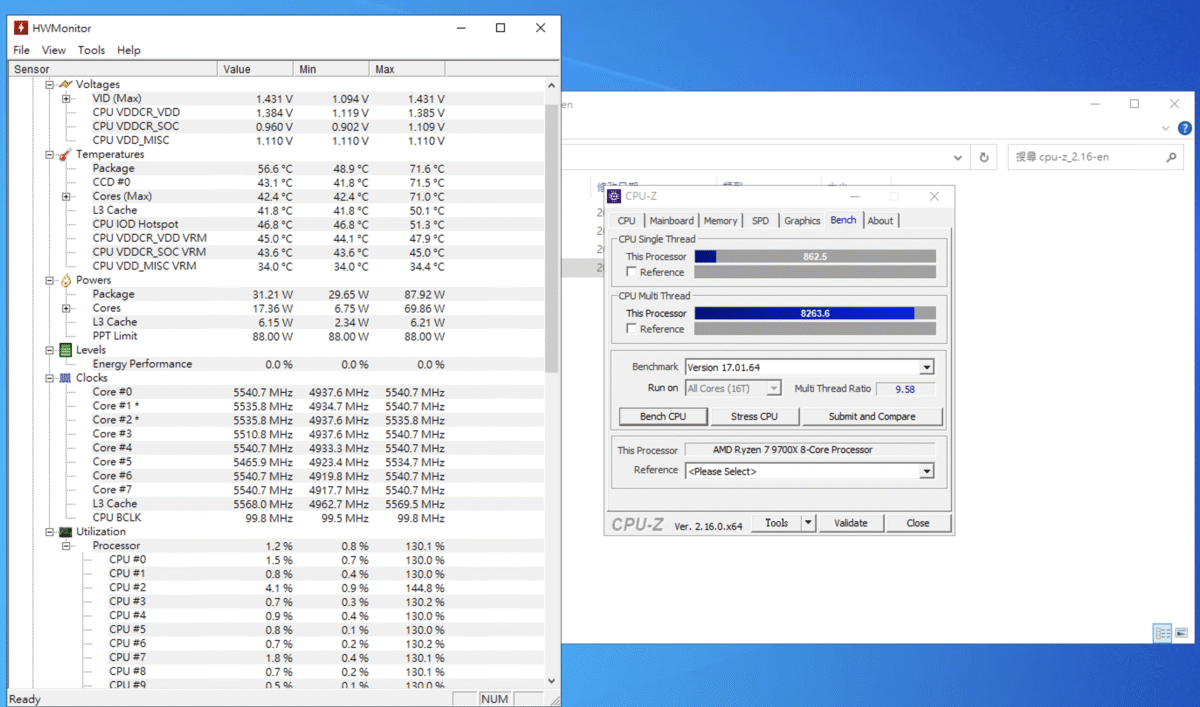Open the View menu in HWMonitor
The height and width of the screenshot is (707, 1200).
(x=54, y=50)
